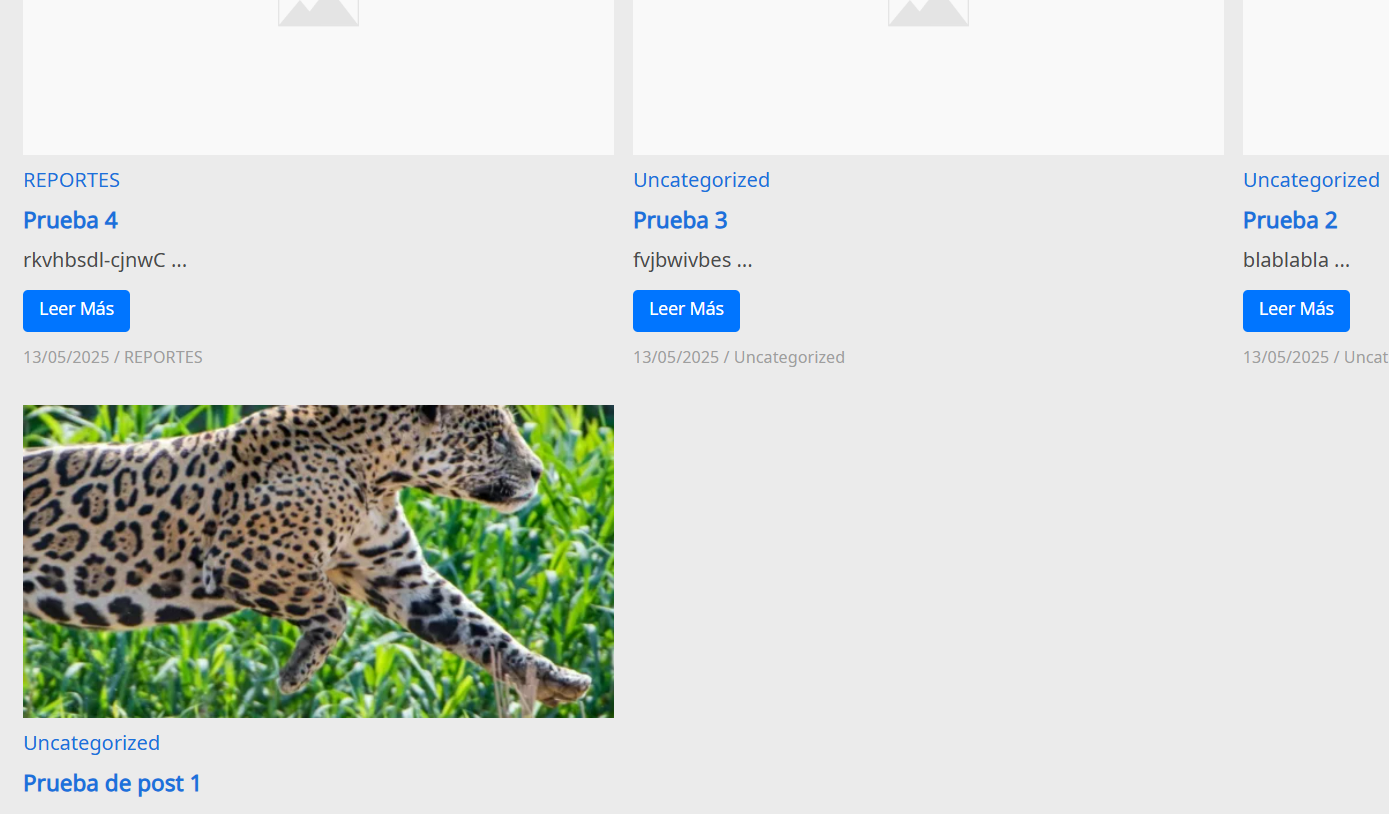Select REPORTES in the Prueba 4 date line
1389x814 pixels.
[x=163, y=357]
